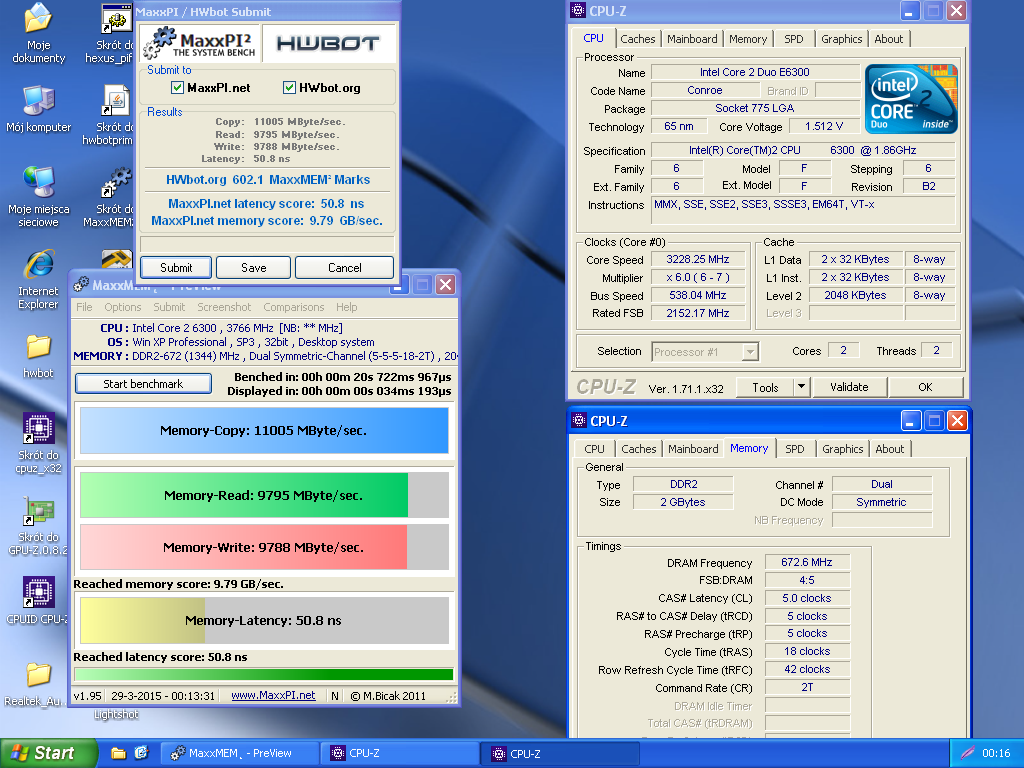Click the Memory-Write result bar

pos(264,547)
